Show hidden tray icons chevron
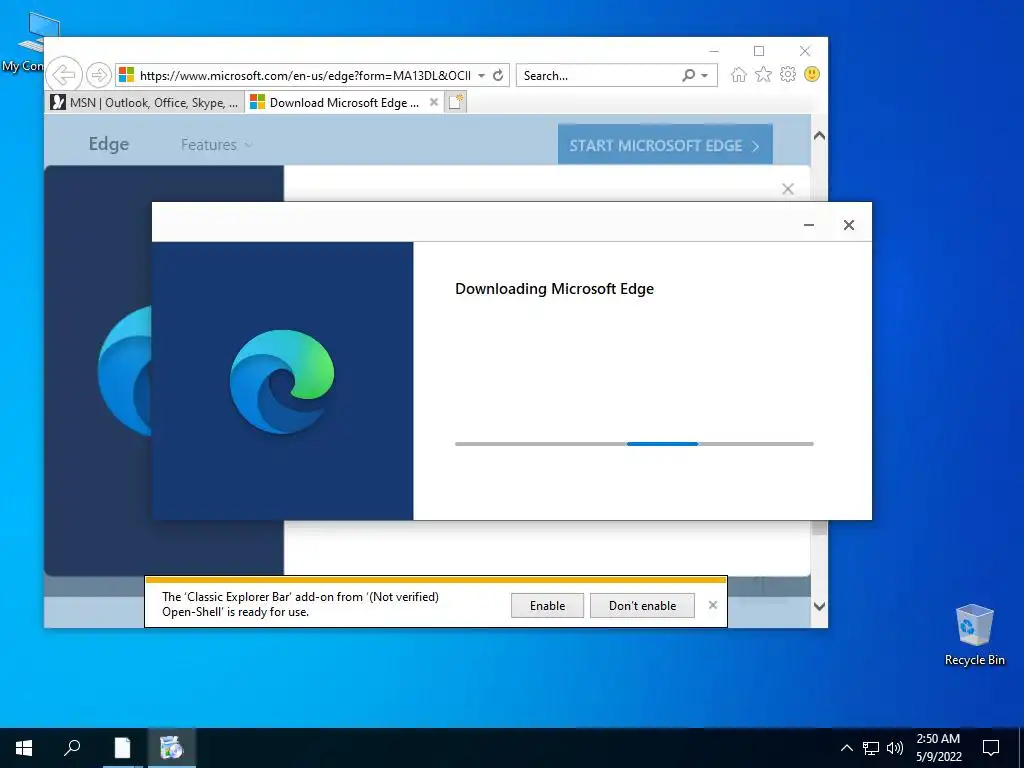 tap(846, 748)
